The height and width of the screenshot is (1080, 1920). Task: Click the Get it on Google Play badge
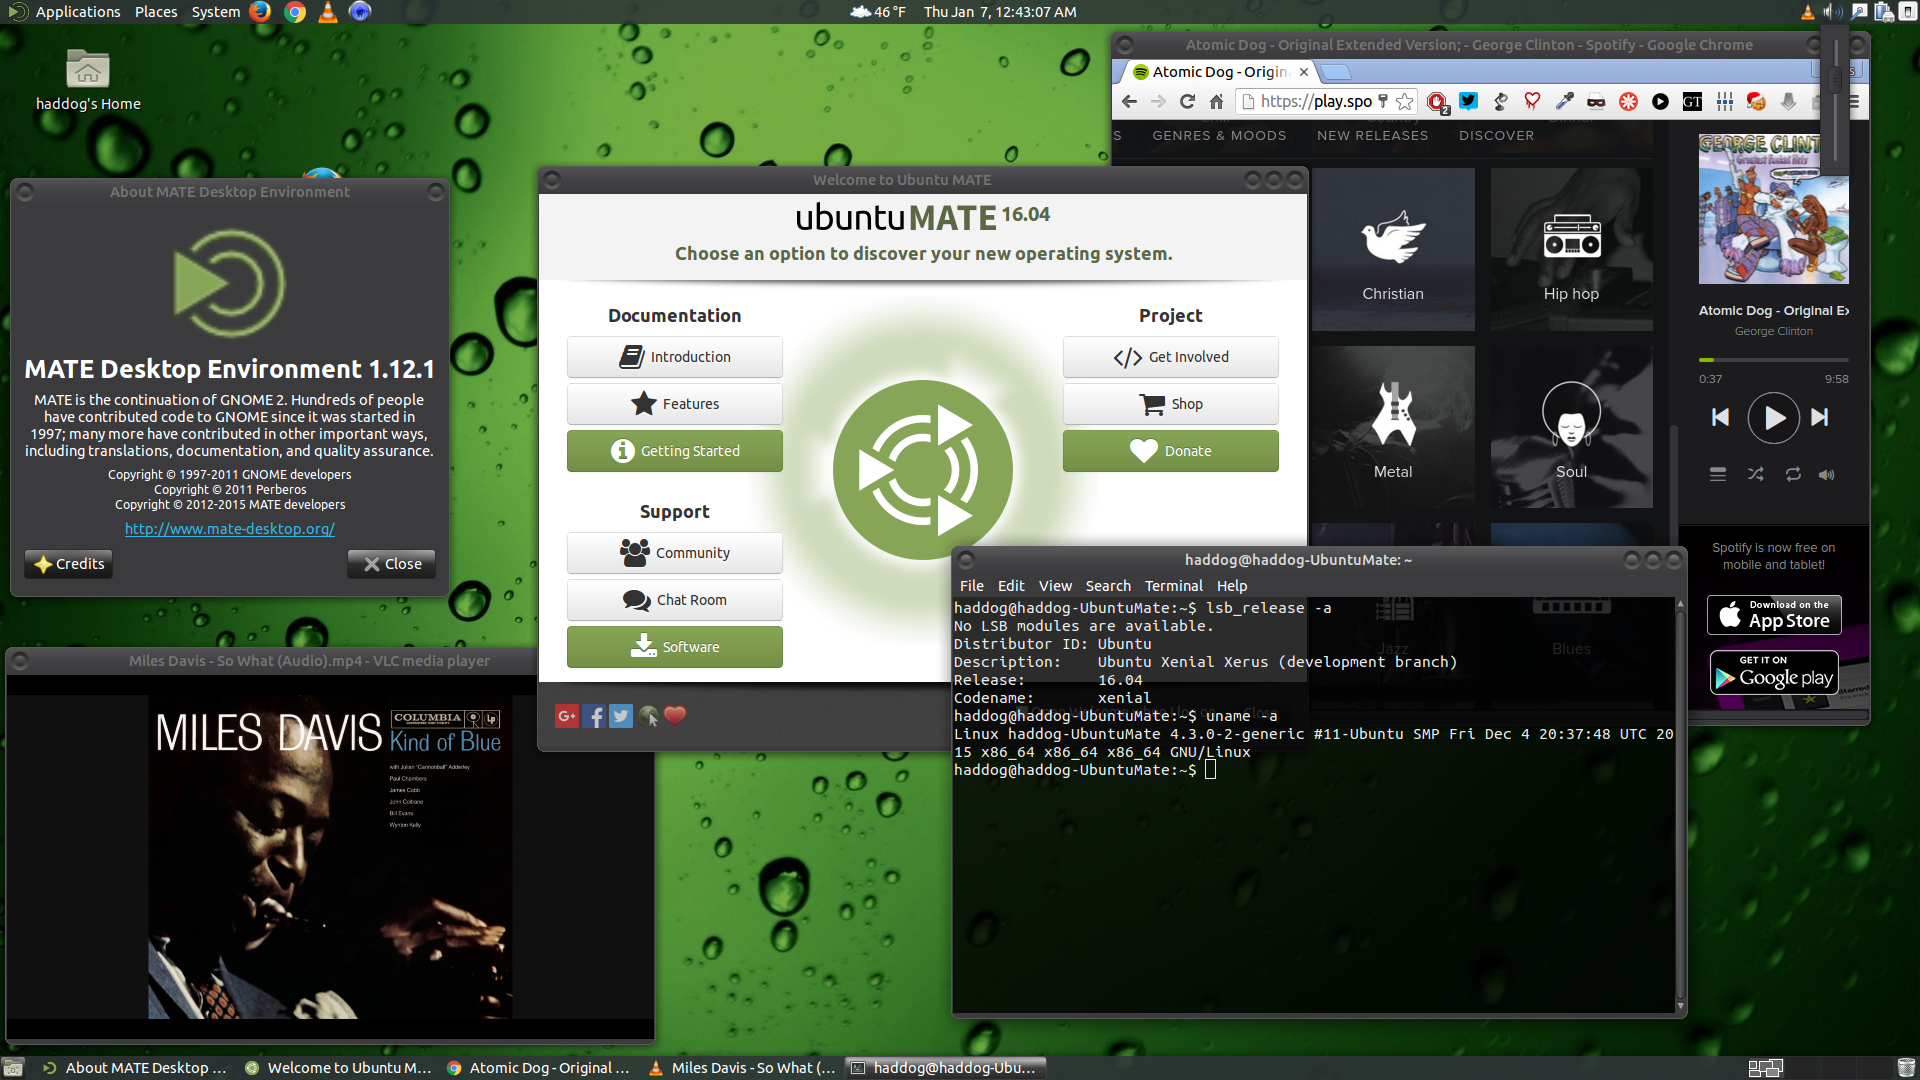click(x=1774, y=673)
